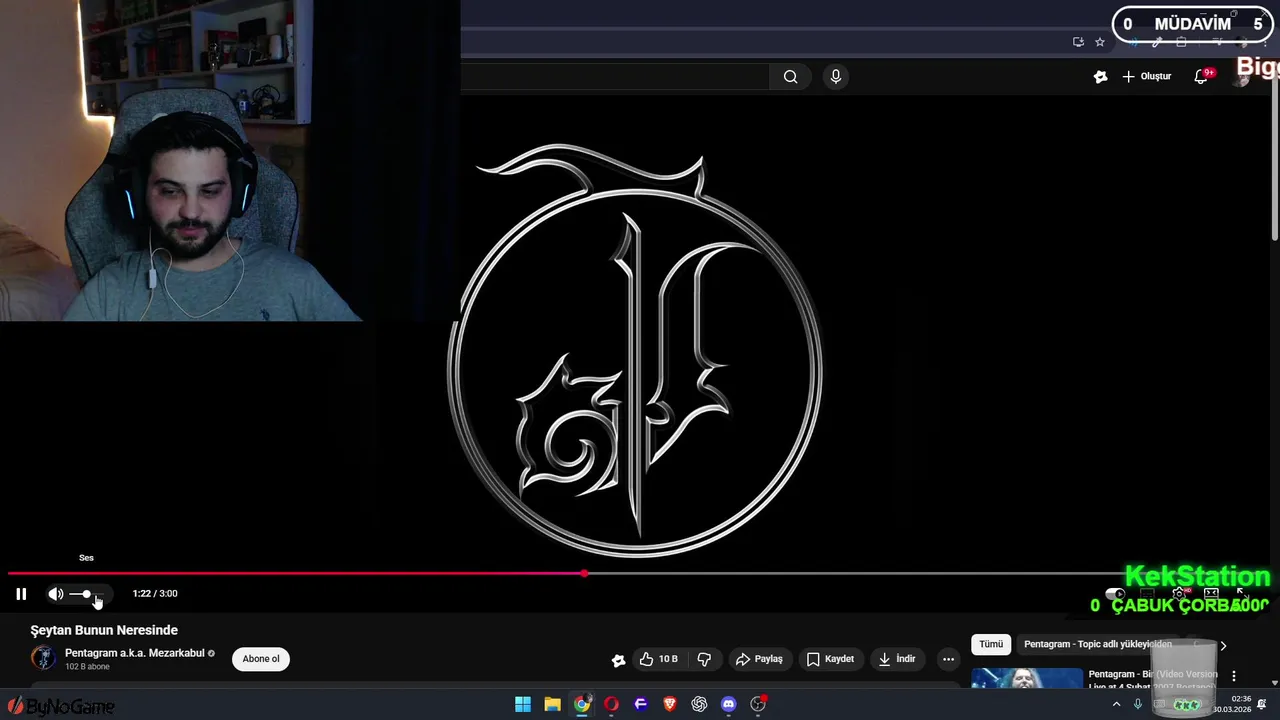This screenshot has height=720, width=1280.
Task: Click the install app icon in address bar
Action: click(x=1078, y=42)
